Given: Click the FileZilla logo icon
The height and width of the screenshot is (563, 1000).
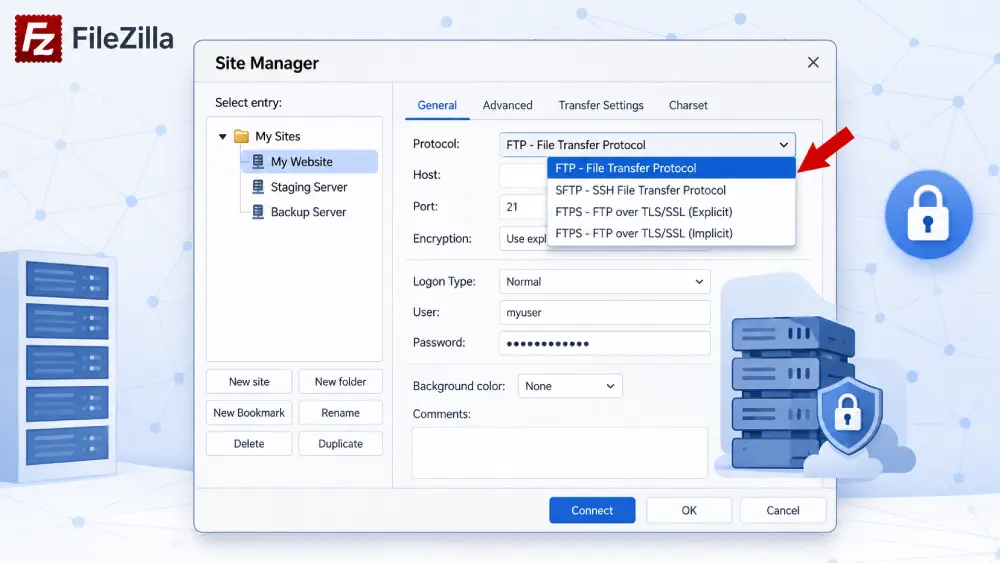Looking at the screenshot, I should click(38, 39).
